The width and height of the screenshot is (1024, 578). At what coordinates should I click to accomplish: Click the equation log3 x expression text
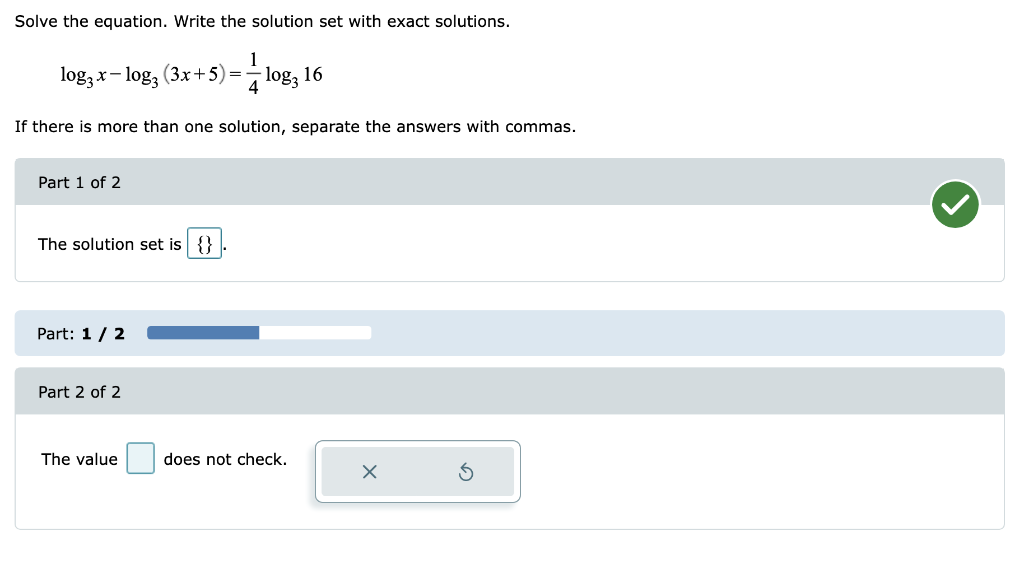[80, 74]
